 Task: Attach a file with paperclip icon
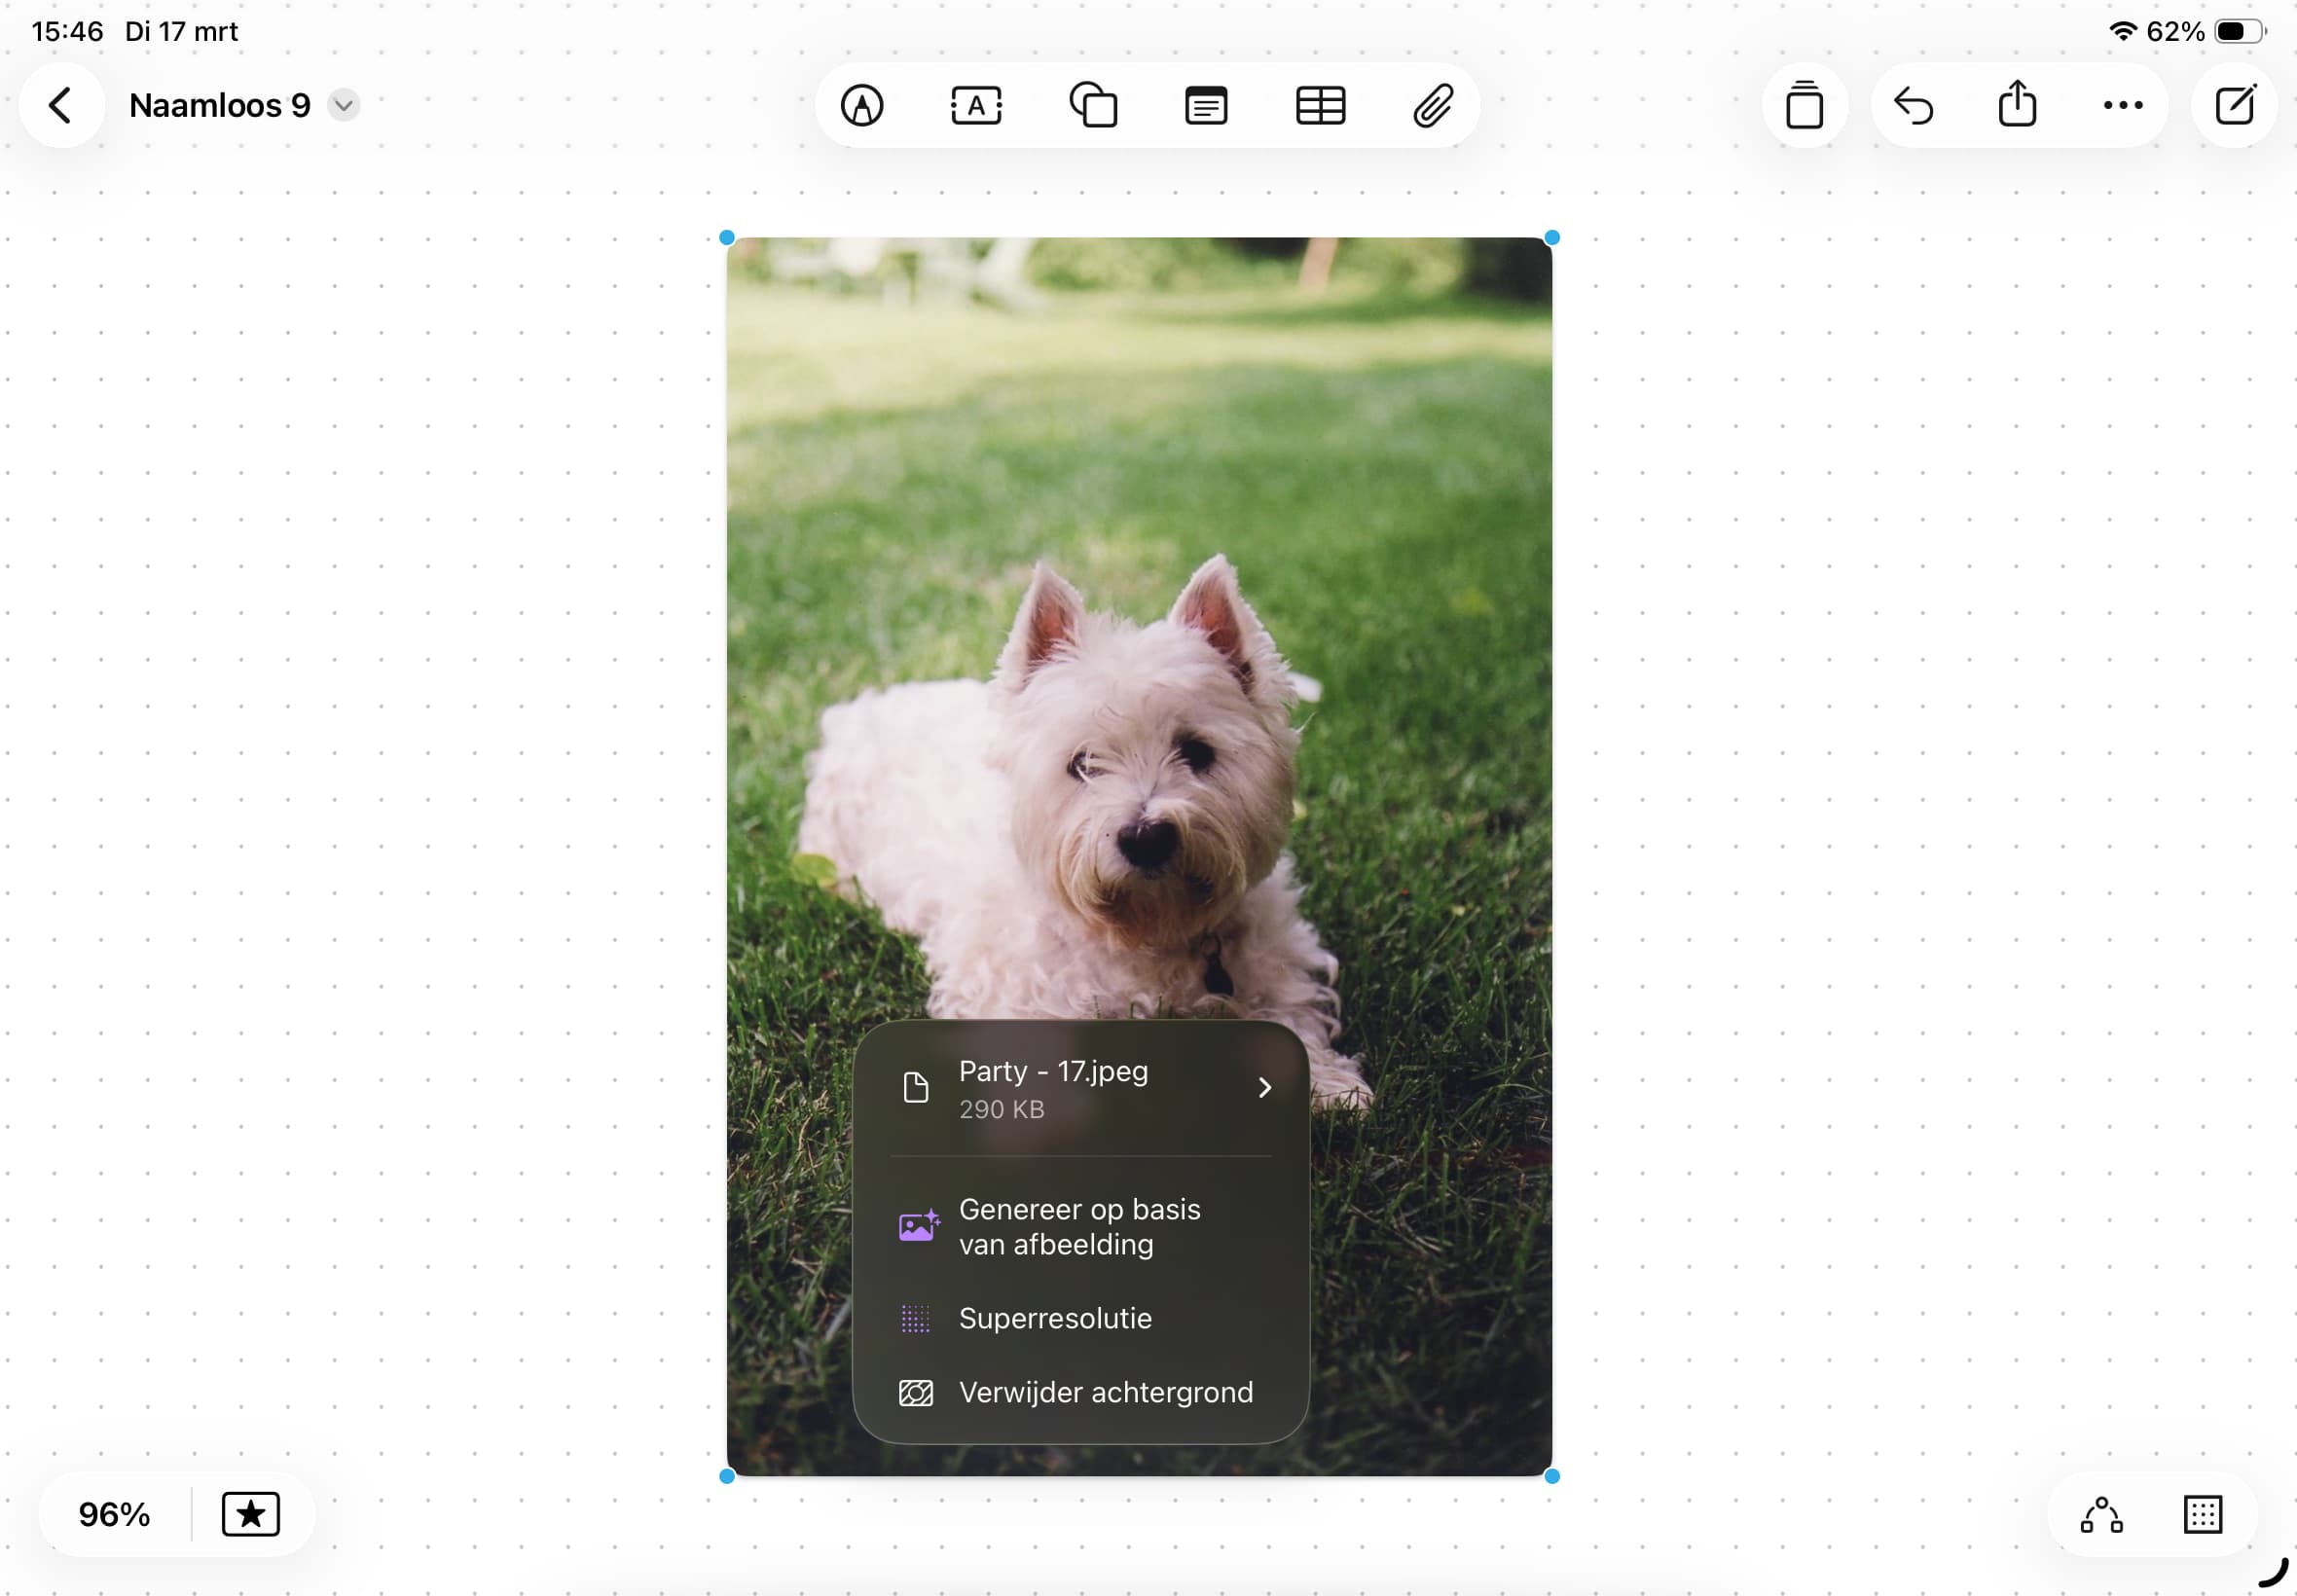coord(1433,105)
